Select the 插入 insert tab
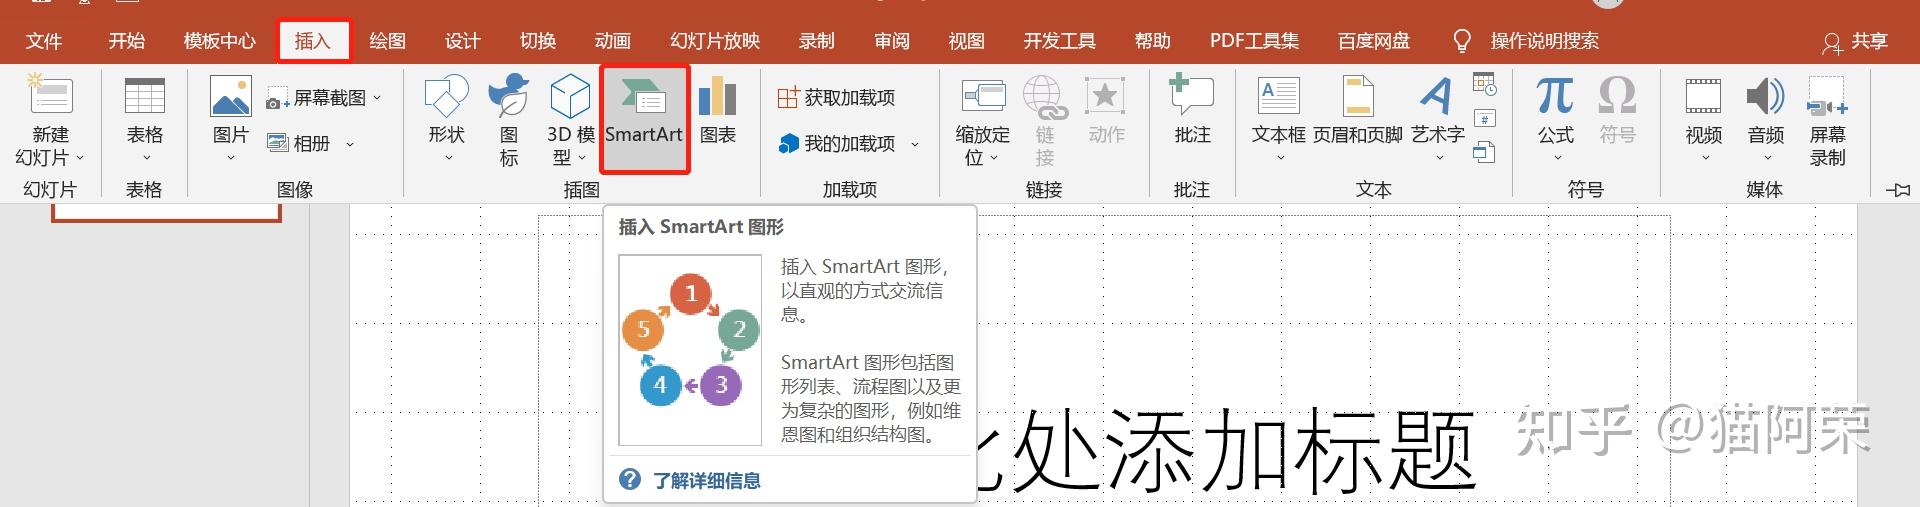 point(313,41)
